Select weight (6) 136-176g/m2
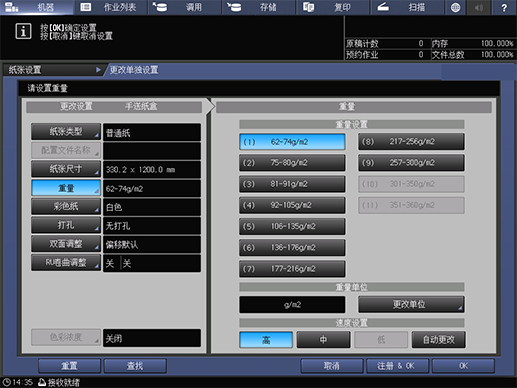517x388 pixels. tap(292, 248)
